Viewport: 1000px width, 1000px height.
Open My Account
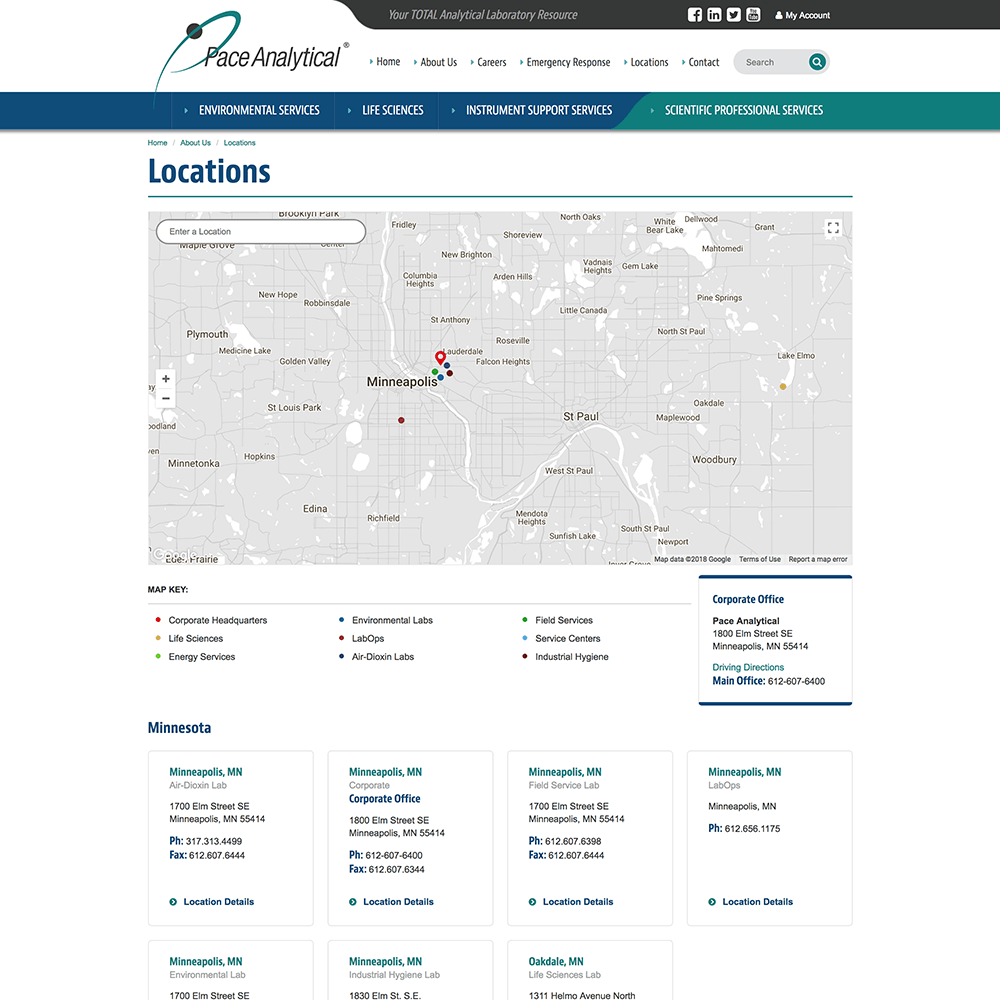[x=802, y=15]
